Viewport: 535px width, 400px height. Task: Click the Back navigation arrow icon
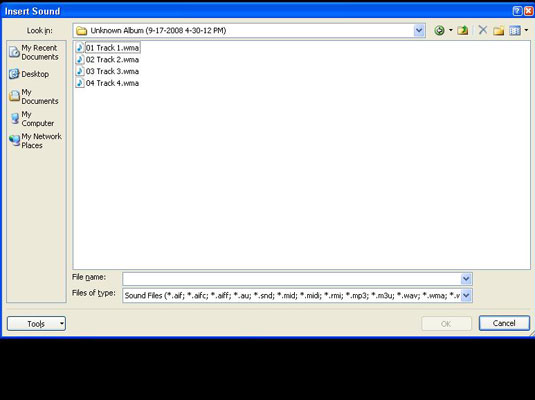pyautogui.click(x=439, y=31)
